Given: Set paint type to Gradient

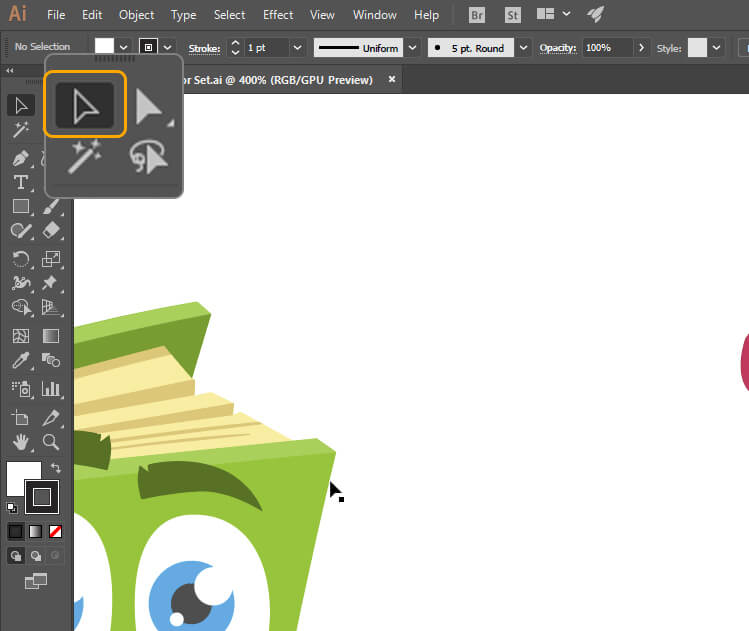Looking at the screenshot, I should click(35, 531).
